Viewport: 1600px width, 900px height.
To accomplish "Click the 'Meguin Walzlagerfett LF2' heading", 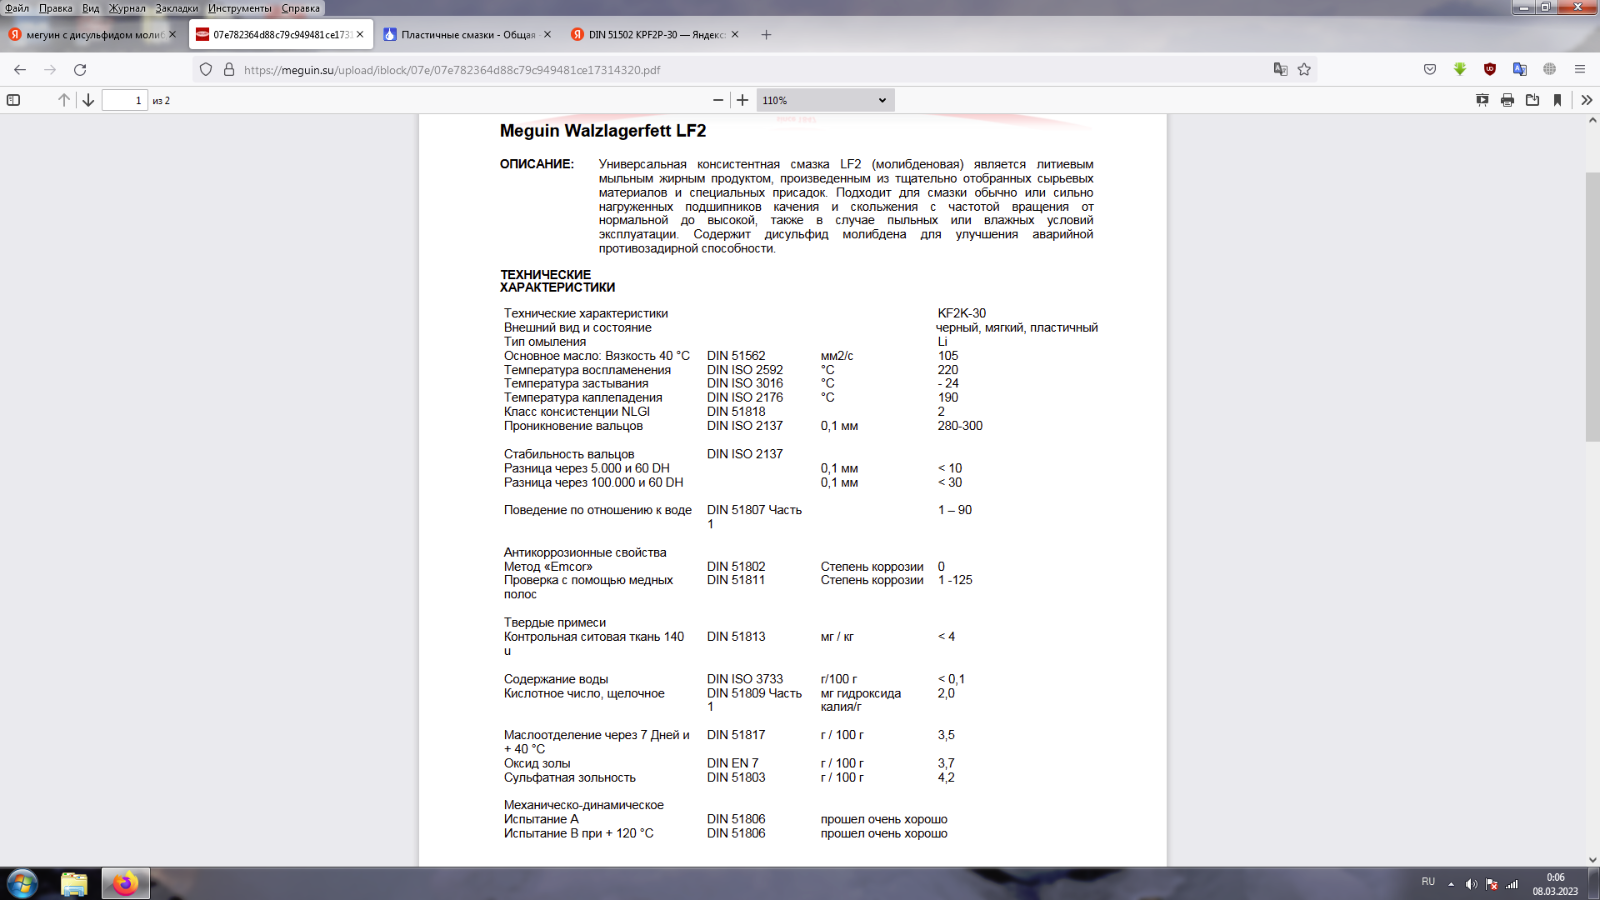I will pyautogui.click(x=603, y=131).
